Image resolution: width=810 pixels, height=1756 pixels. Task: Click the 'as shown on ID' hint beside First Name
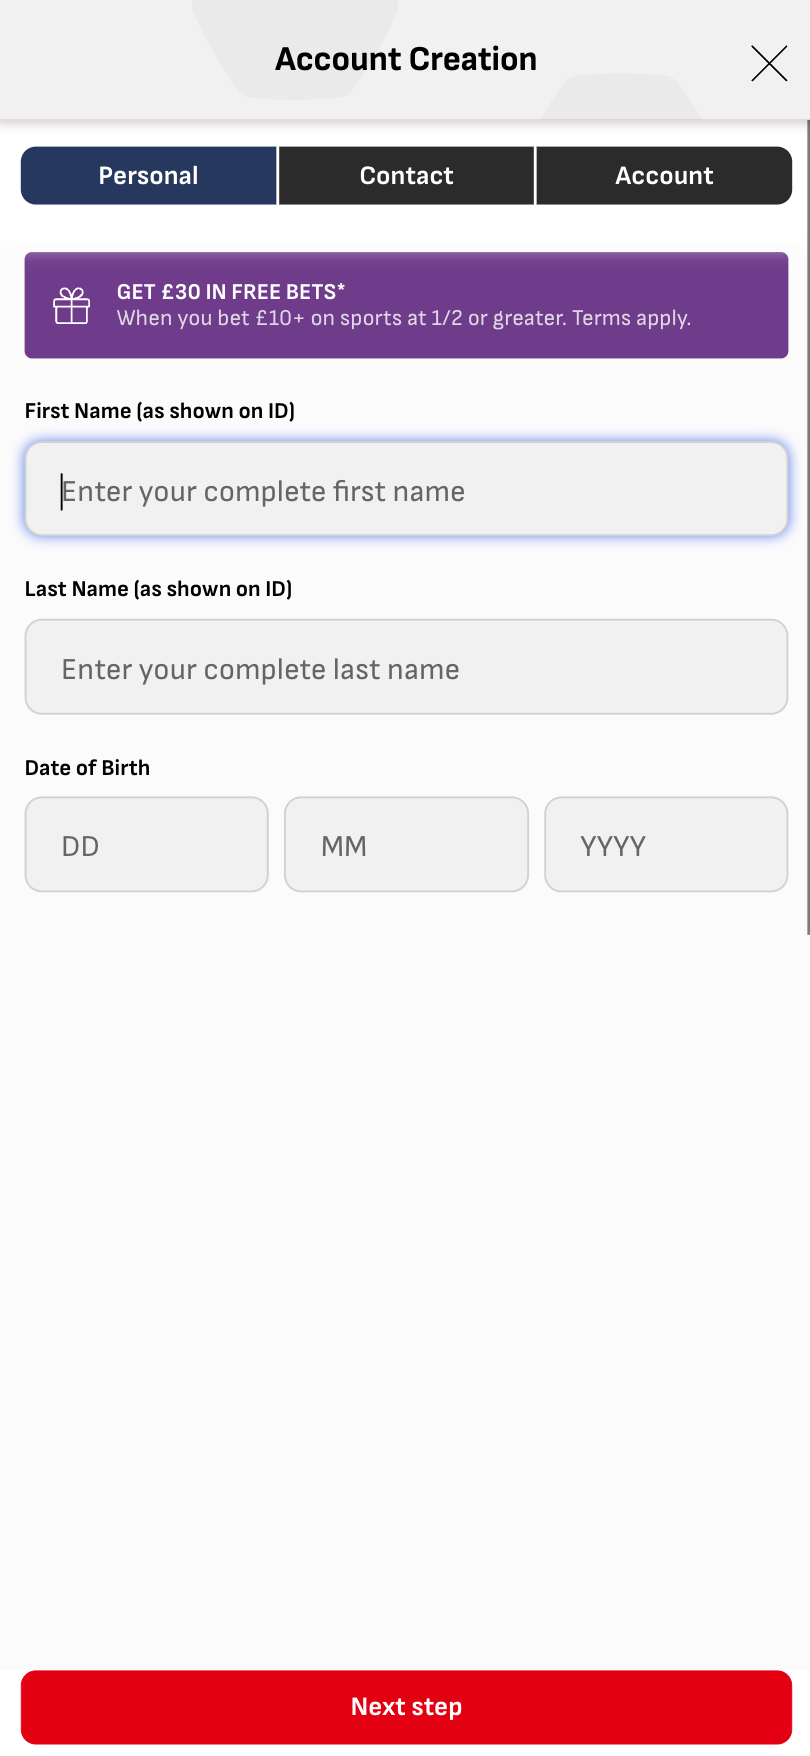click(x=216, y=411)
